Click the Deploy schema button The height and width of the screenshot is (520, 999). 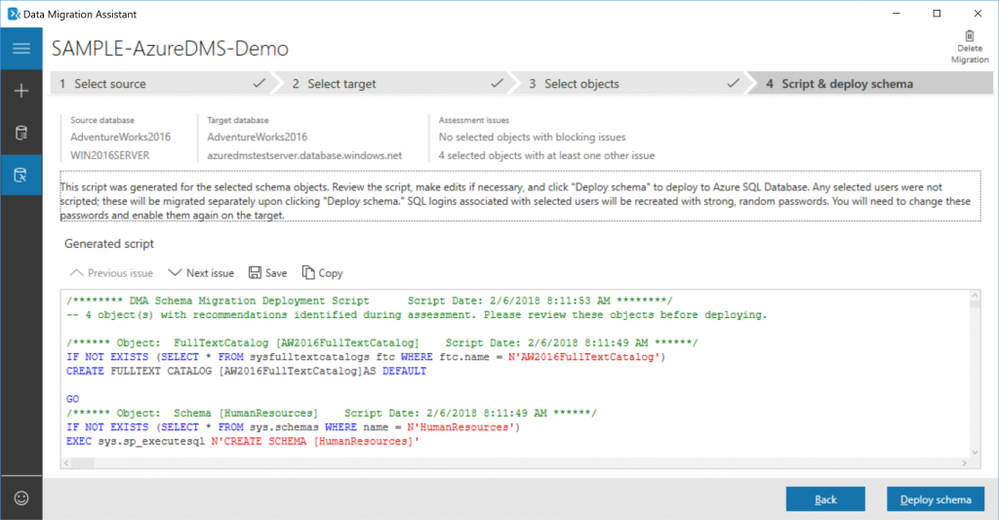935,500
